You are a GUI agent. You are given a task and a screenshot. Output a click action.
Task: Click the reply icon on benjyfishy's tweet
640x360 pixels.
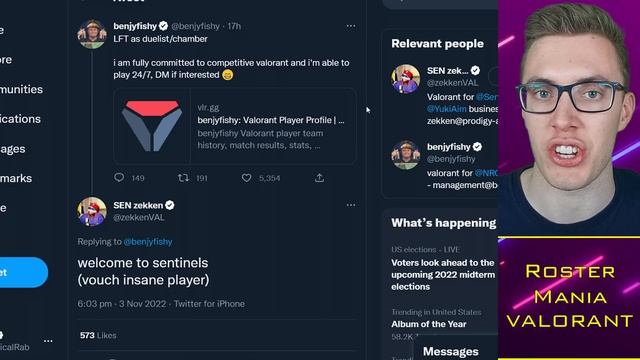(x=119, y=178)
